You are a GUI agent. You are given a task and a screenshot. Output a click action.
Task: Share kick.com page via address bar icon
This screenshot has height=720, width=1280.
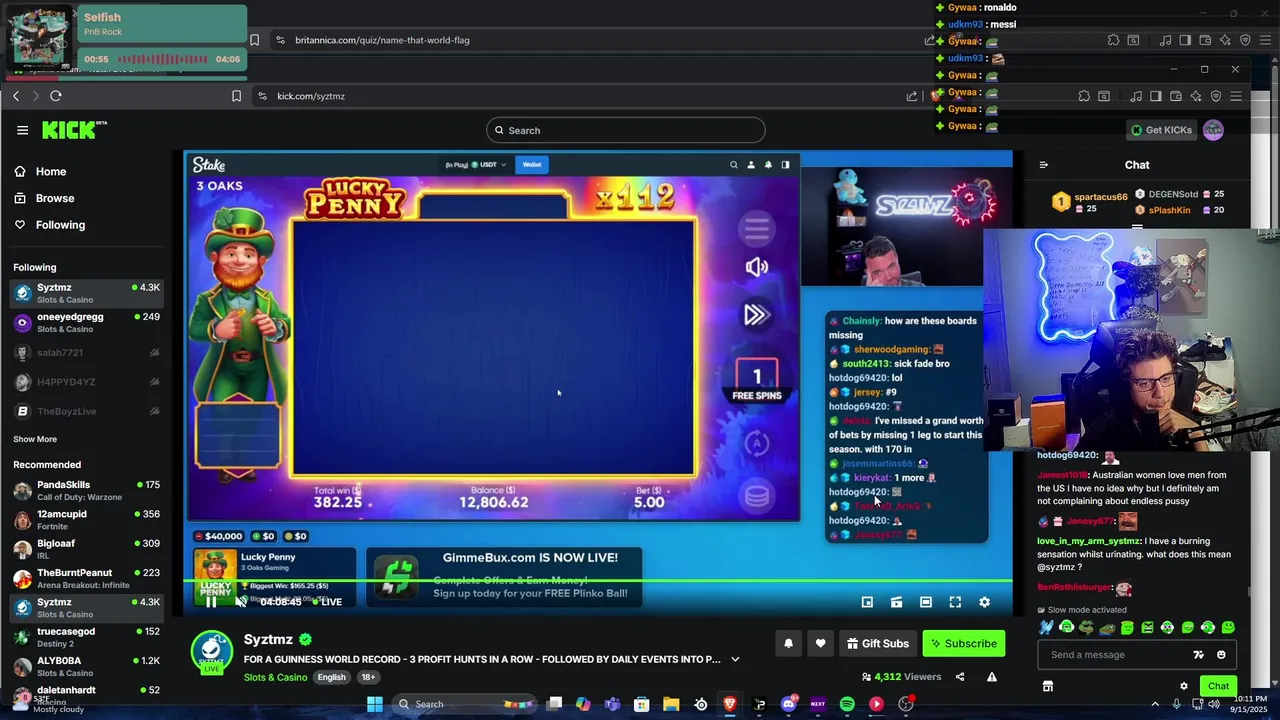tap(911, 96)
